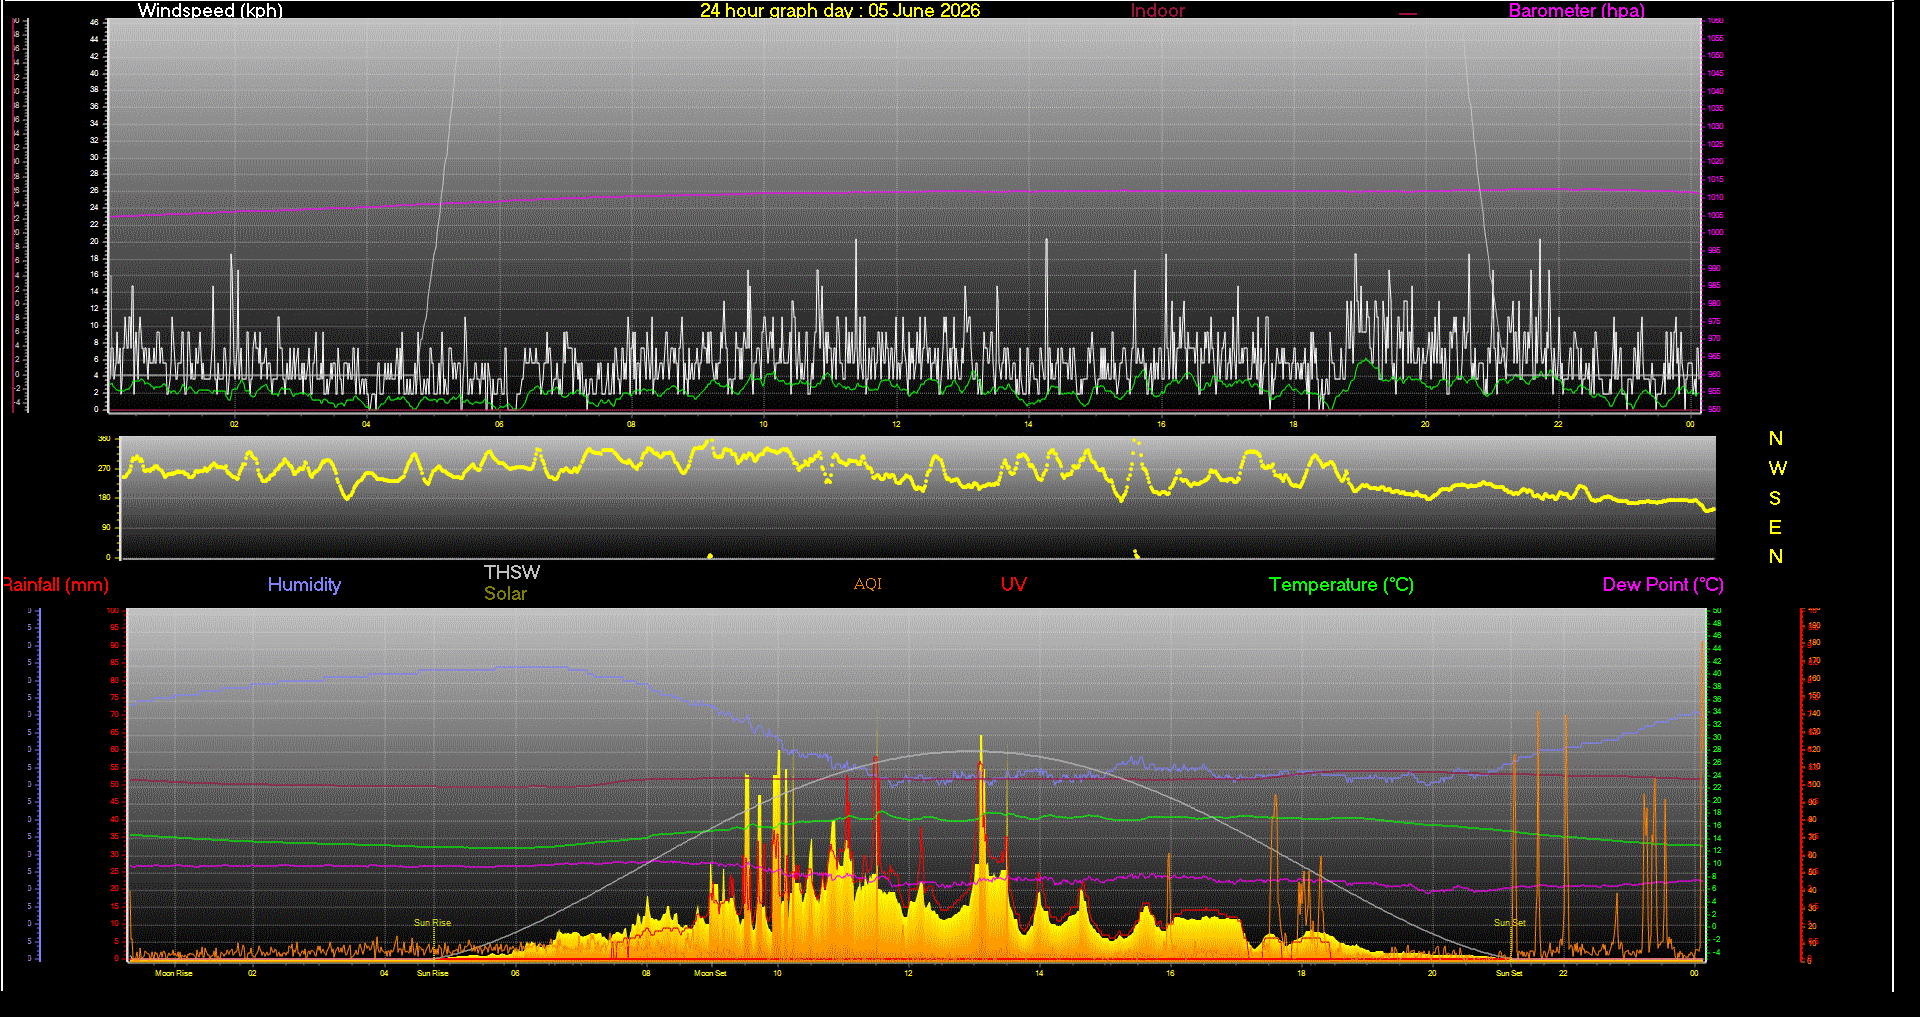Click the Sun Set label below the lower chart axis
Image resolution: width=1920 pixels, height=1017 pixels.
[x=1509, y=973]
